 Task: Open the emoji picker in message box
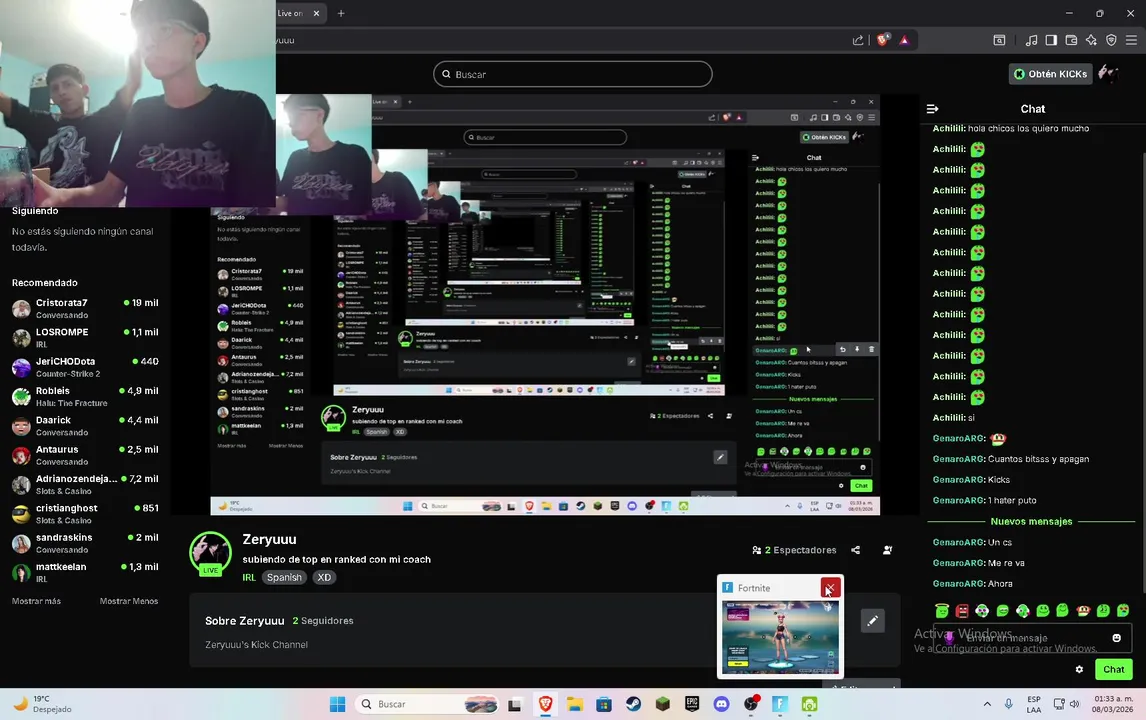pyautogui.click(x=1117, y=638)
